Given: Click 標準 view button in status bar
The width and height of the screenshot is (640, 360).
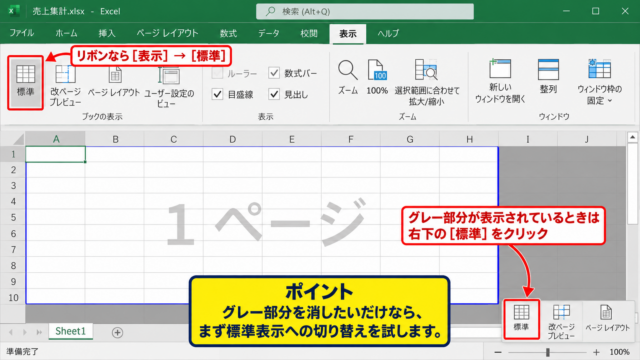Looking at the screenshot, I should click(x=521, y=319).
